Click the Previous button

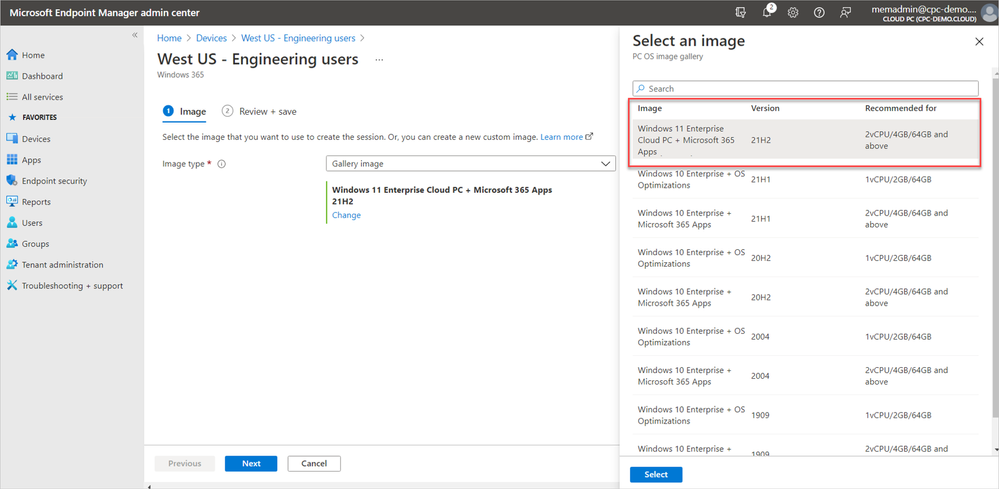coord(185,464)
